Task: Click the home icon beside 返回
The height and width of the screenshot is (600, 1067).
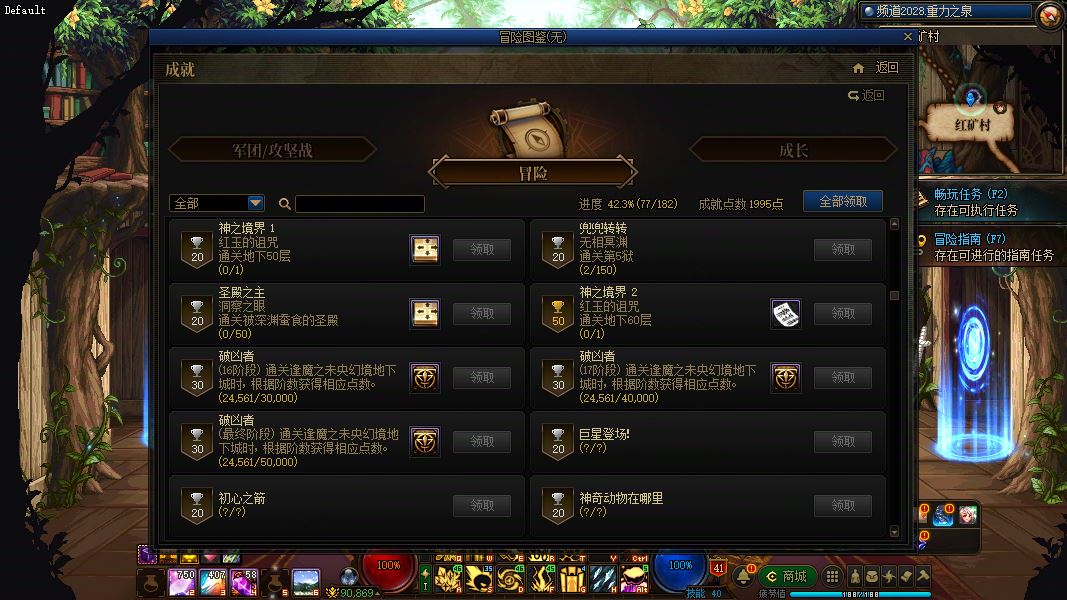Action: click(x=858, y=68)
